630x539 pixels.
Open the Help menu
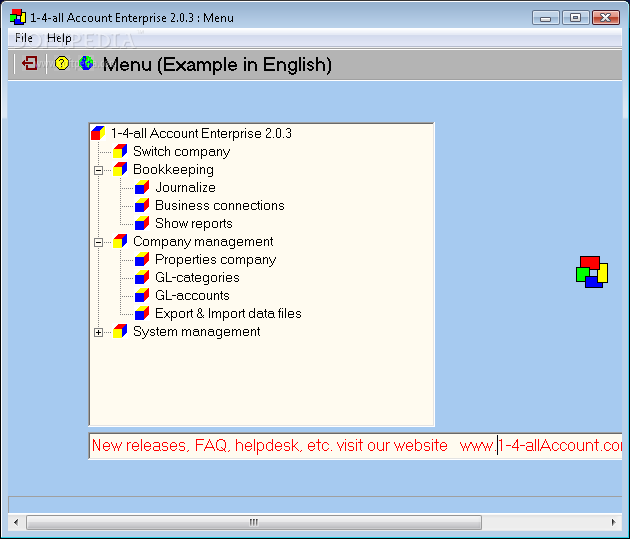point(59,38)
